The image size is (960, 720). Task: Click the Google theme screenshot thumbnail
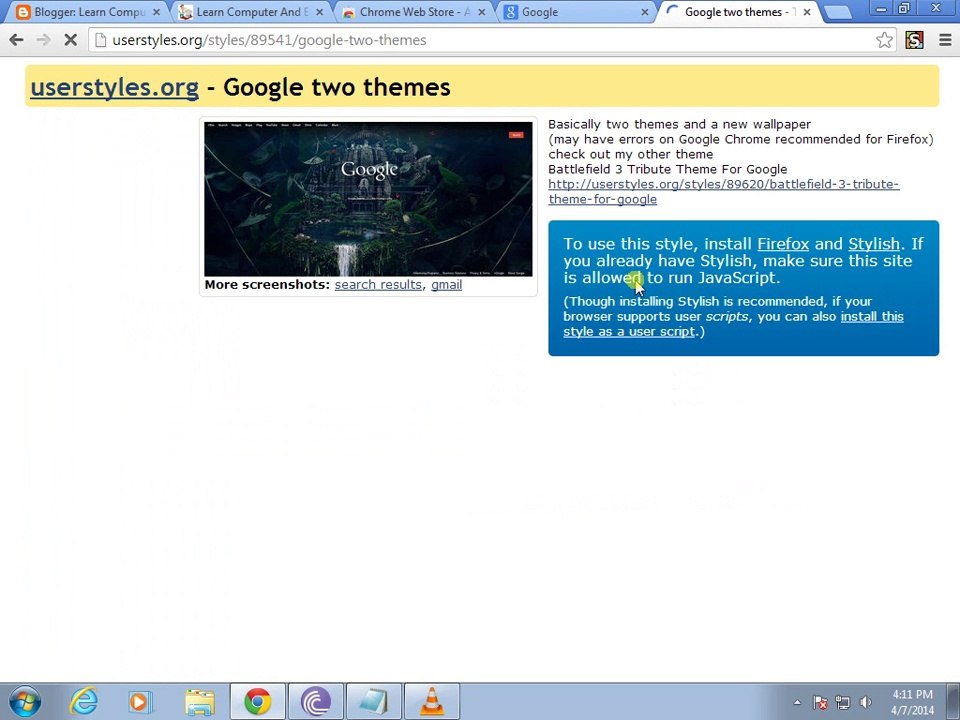(368, 199)
